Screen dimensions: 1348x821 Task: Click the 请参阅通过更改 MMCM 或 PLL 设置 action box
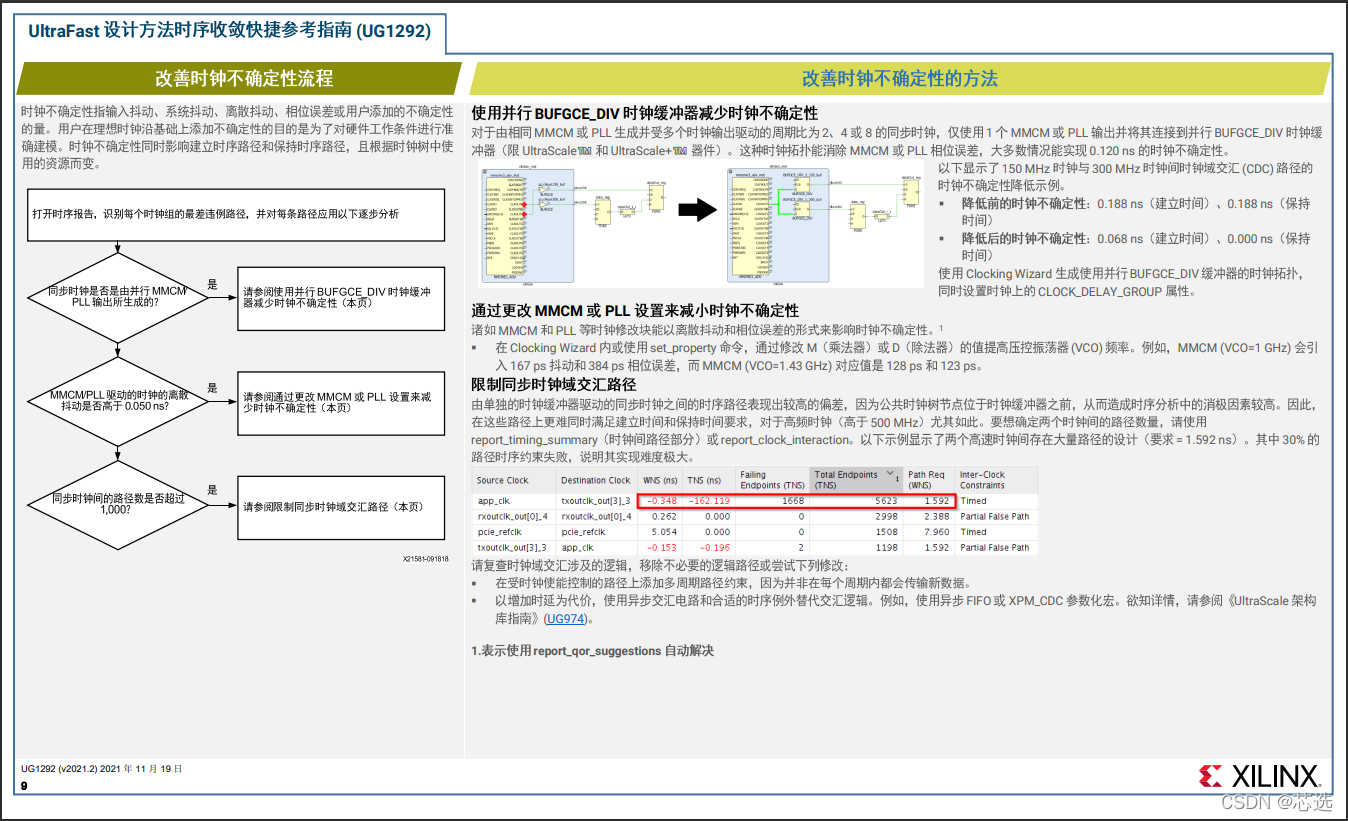coord(341,402)
